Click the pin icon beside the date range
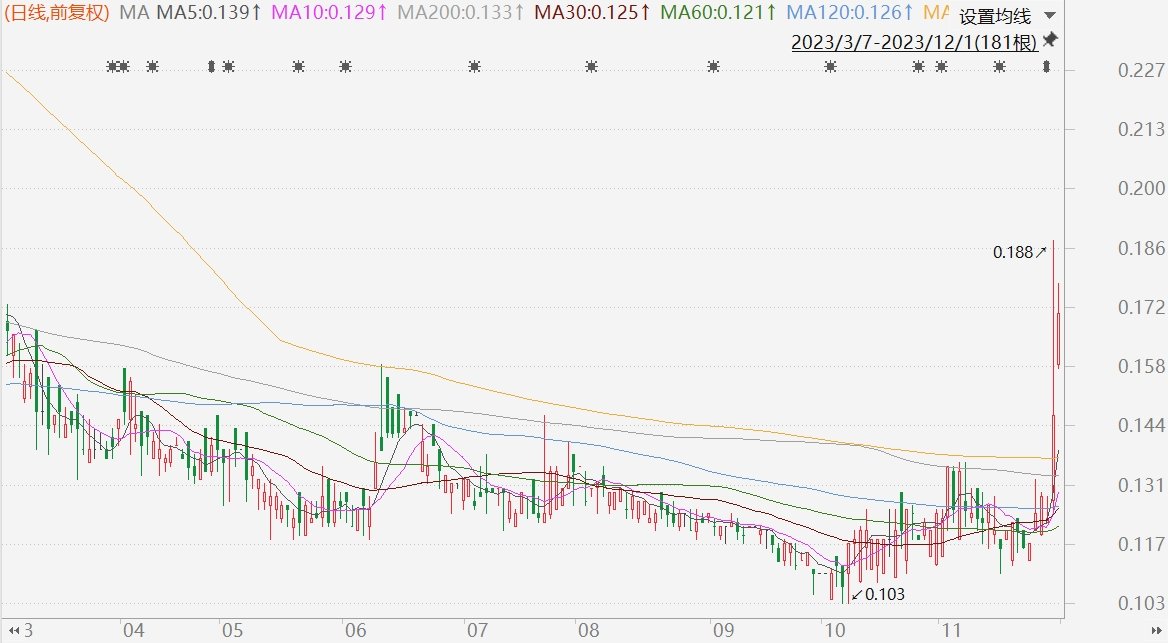The height and width of the screenshot is (643, 1168). tap(1050, 39)
